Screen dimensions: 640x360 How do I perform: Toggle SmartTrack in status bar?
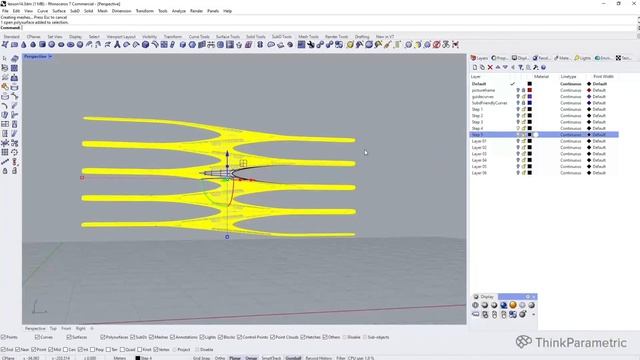271,358
